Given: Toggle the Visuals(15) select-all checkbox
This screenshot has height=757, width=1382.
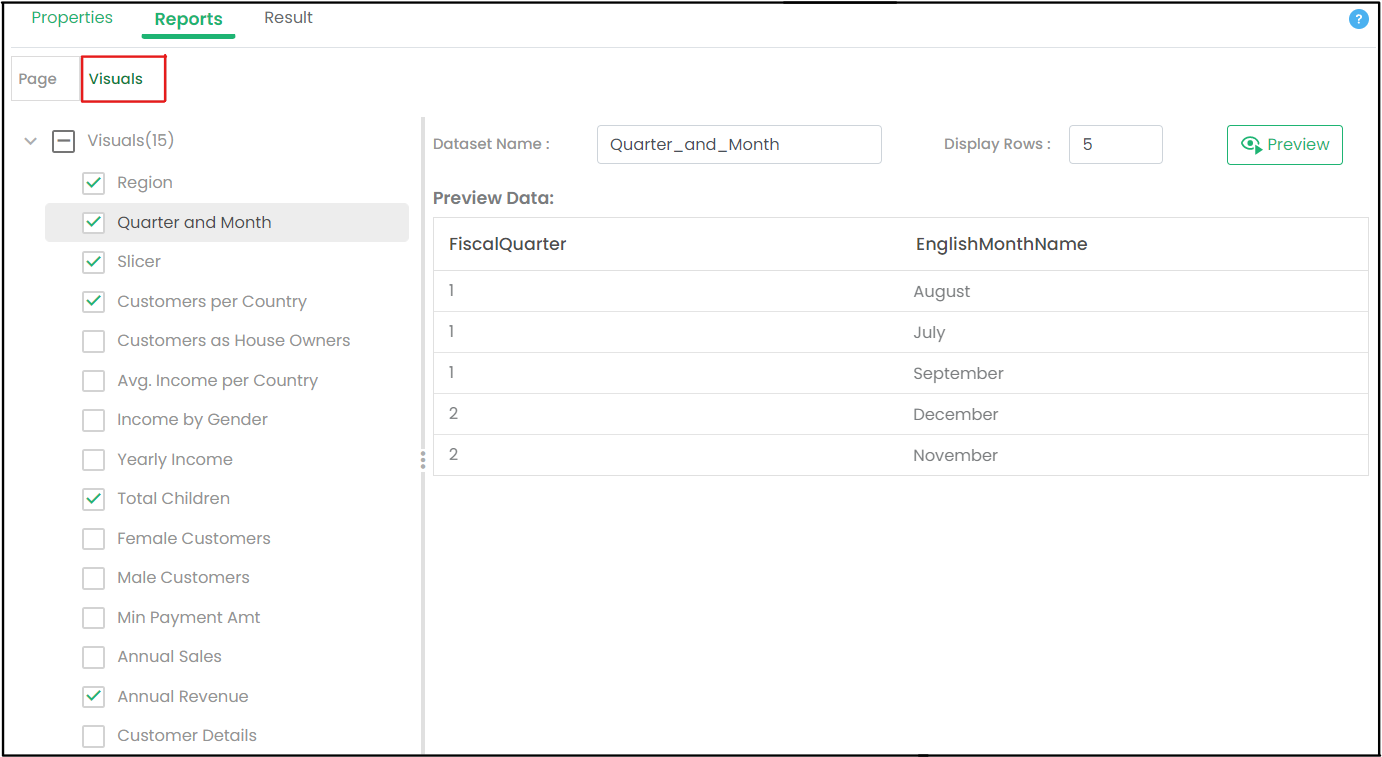Looking at the screenshot, I should (63, 141).
